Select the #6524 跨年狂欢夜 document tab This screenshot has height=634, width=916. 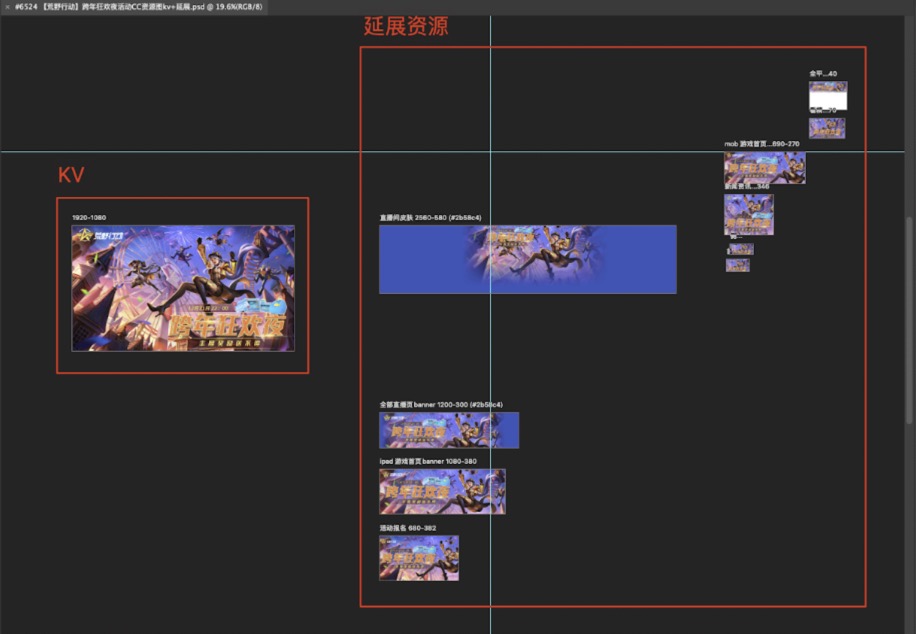click(138, 7)
